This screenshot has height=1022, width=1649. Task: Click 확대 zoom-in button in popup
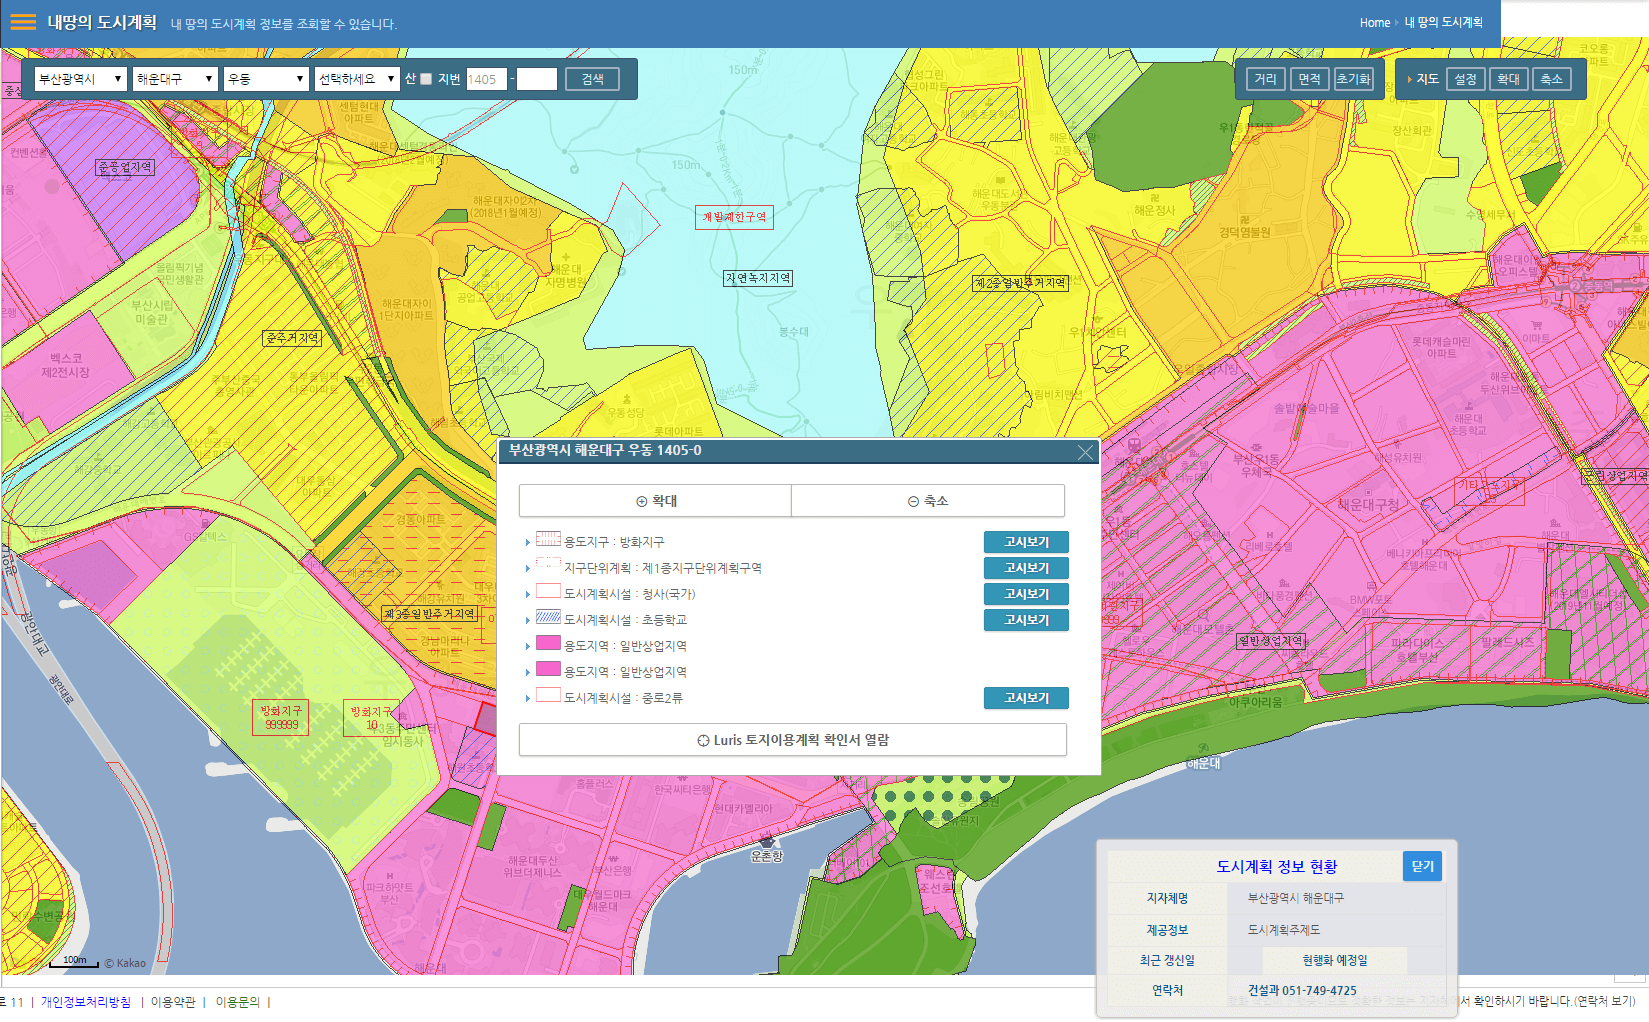pos(656,501)
